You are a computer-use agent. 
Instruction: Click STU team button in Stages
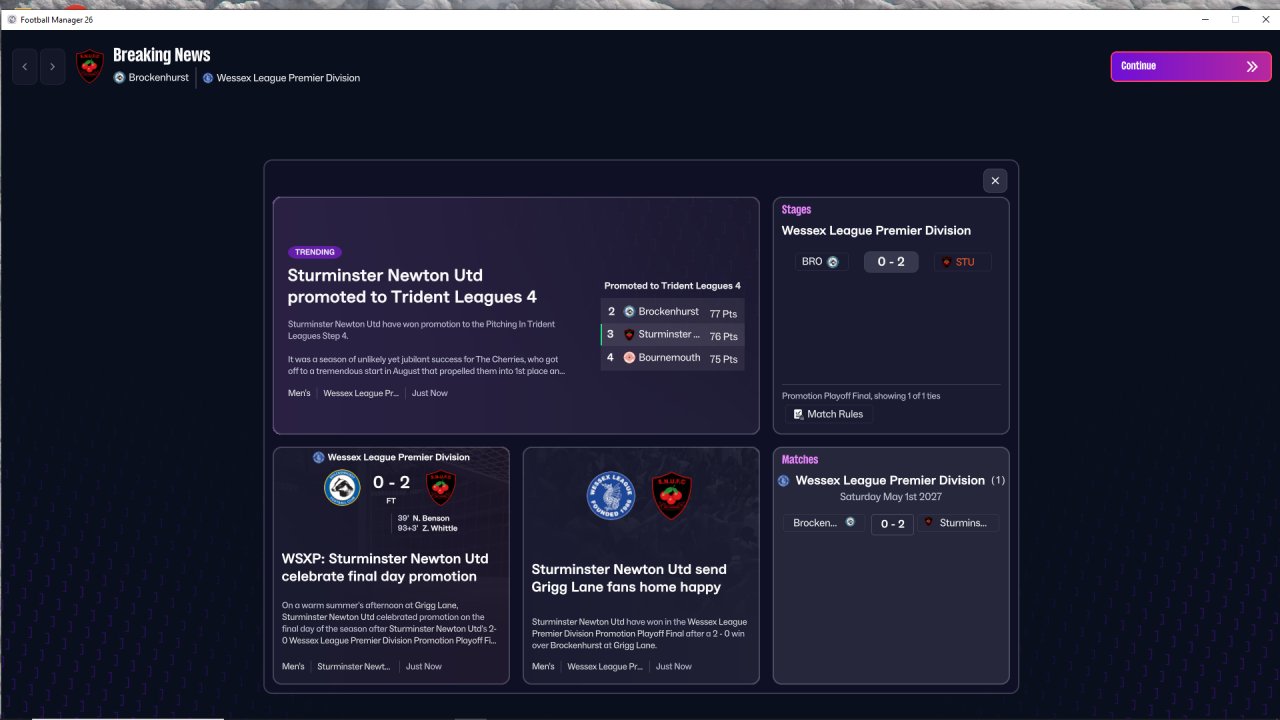coord(962,262)
